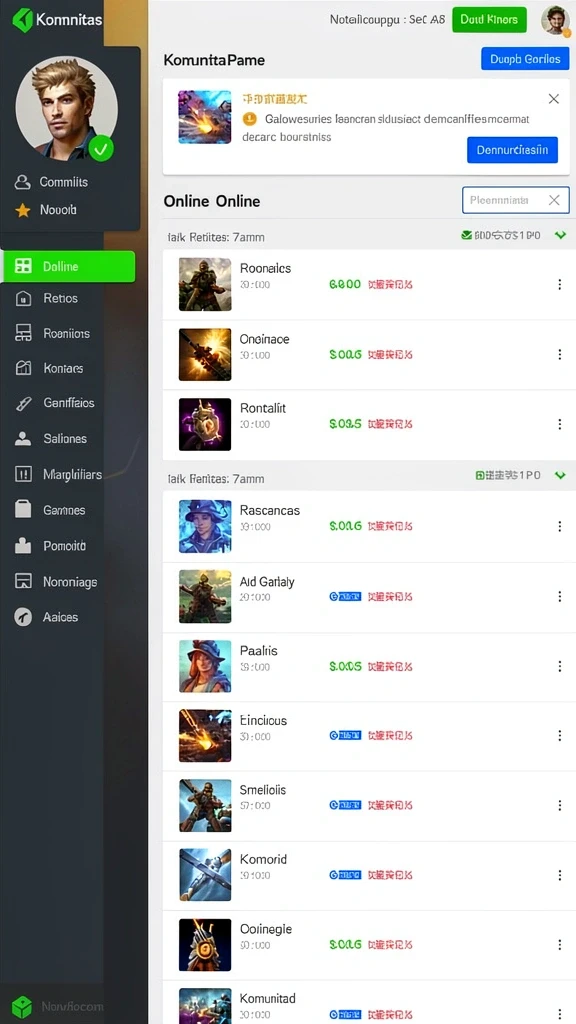Open the more options menu for Onoinace
The width and height of the screenshot is (576, 1024).
(x=560, y=355)
